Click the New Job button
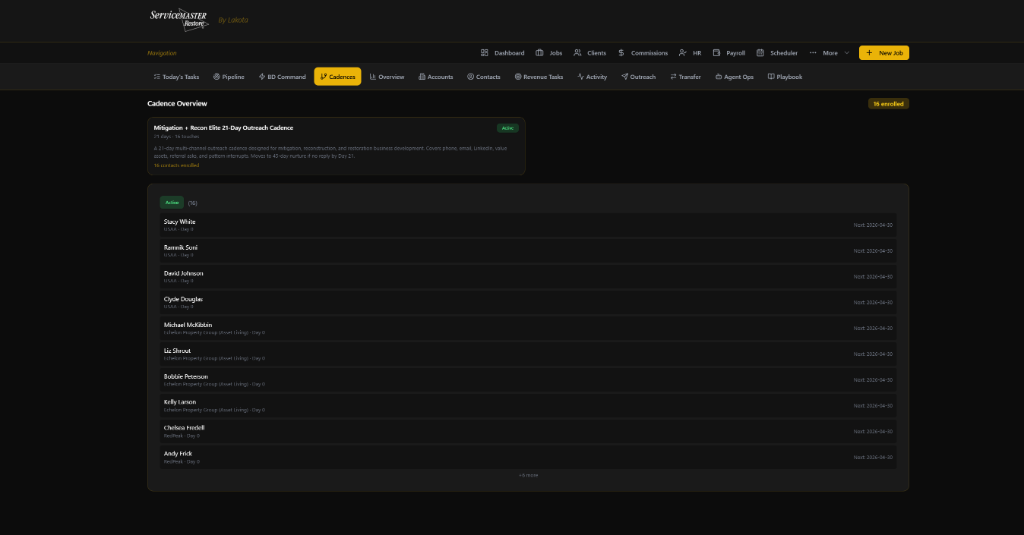1024x535 pixels. click(x=884, y=53)
